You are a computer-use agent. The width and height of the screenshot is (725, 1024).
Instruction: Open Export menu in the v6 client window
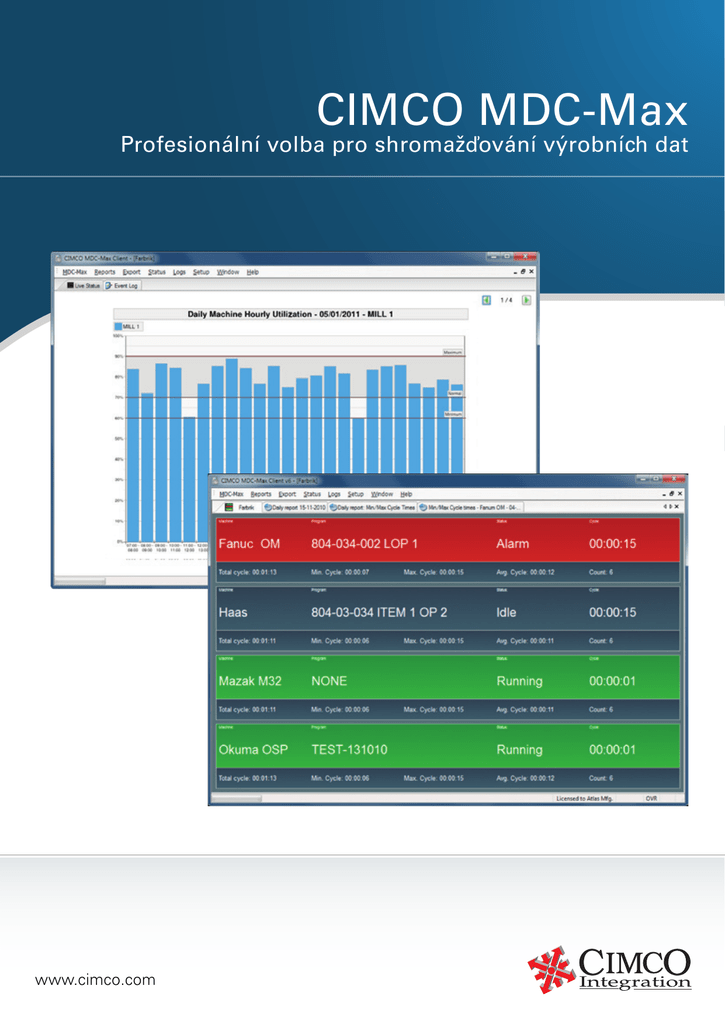pos(287,494)
